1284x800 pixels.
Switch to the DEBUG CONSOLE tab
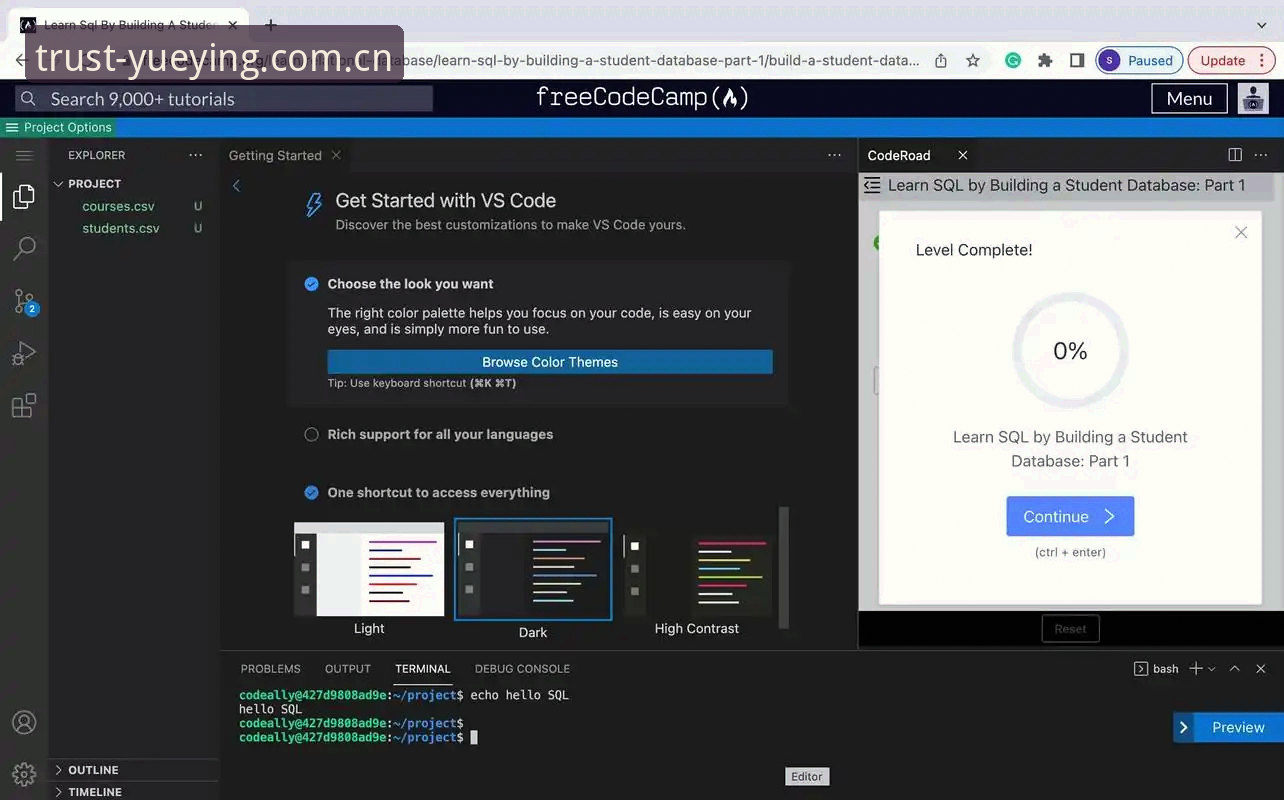click(x=522, y=669)
